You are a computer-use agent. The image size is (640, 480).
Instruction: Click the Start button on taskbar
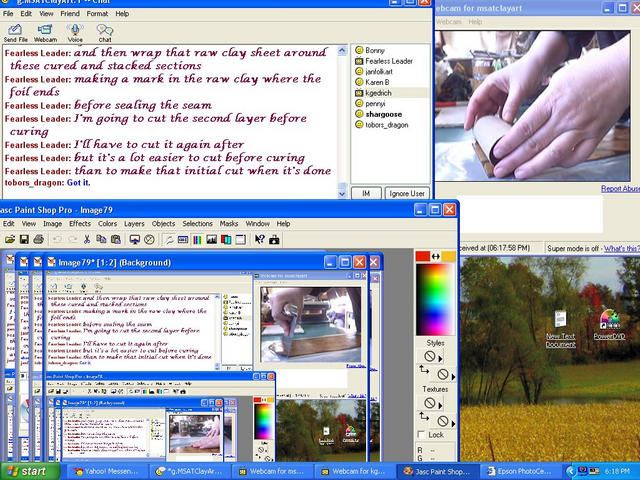(30, 471)
